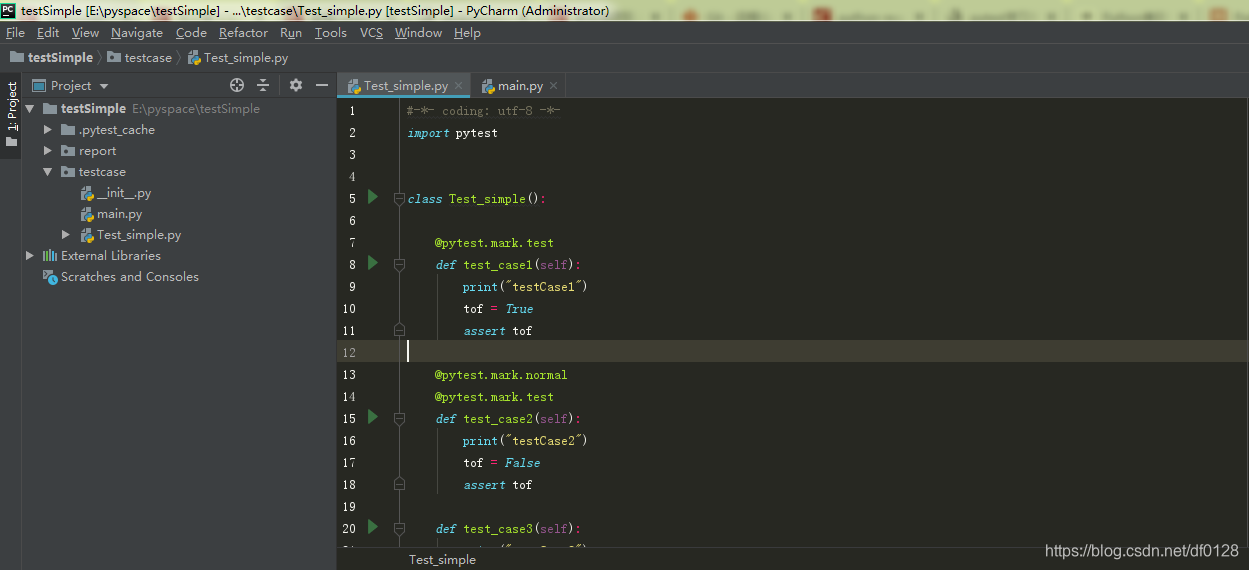The width and height of the screenshot is (1249, 570).
Task: Select Test_simple.py in project tree
Action: tap(139, 235)
